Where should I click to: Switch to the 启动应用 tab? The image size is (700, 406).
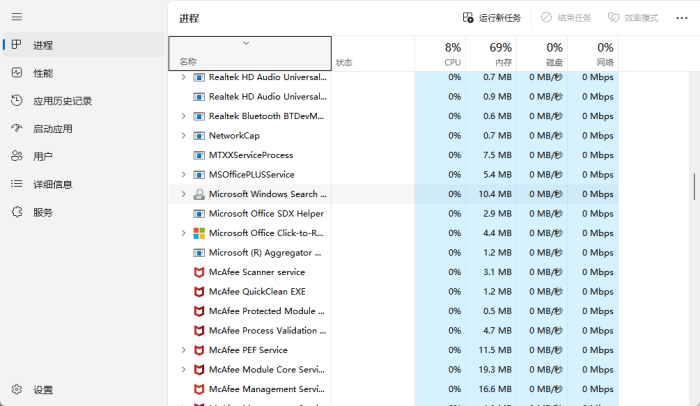(x=84, y=128)
